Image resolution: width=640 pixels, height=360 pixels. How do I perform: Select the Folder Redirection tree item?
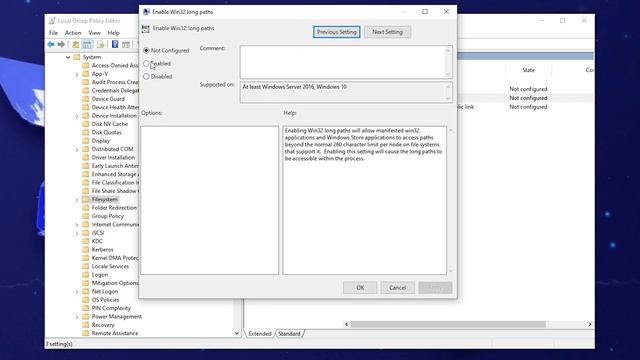114,208
